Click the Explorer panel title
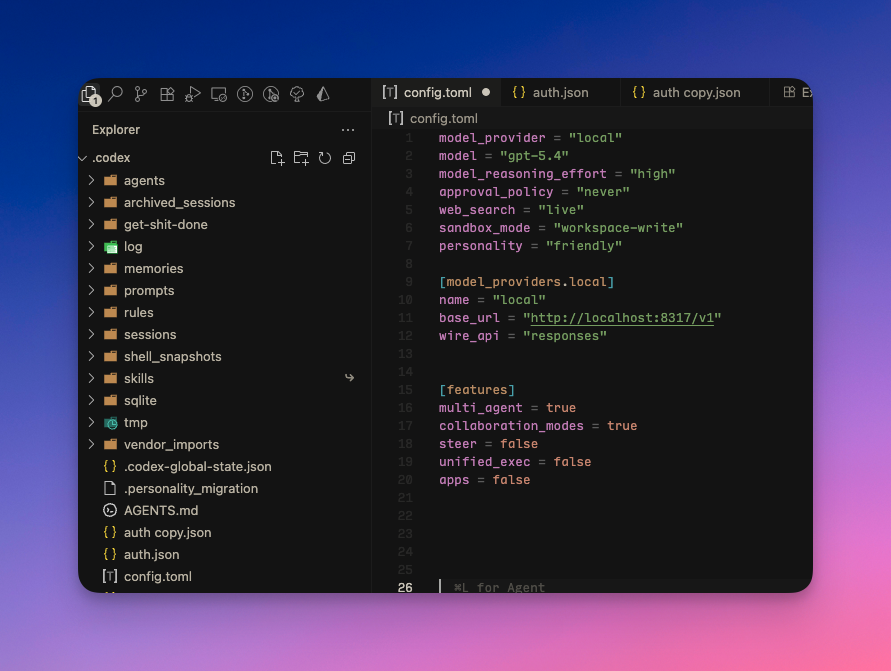This screenshot has width=891, height=671. pos(116,130)
